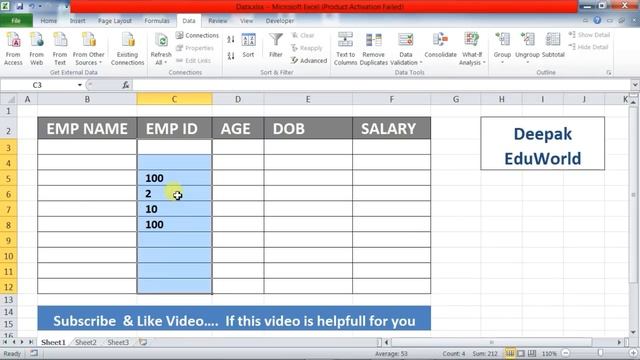Viewport: 640px width, 360px height.
Task: Switch to Normal view
Action: click(x=510, y=353)
